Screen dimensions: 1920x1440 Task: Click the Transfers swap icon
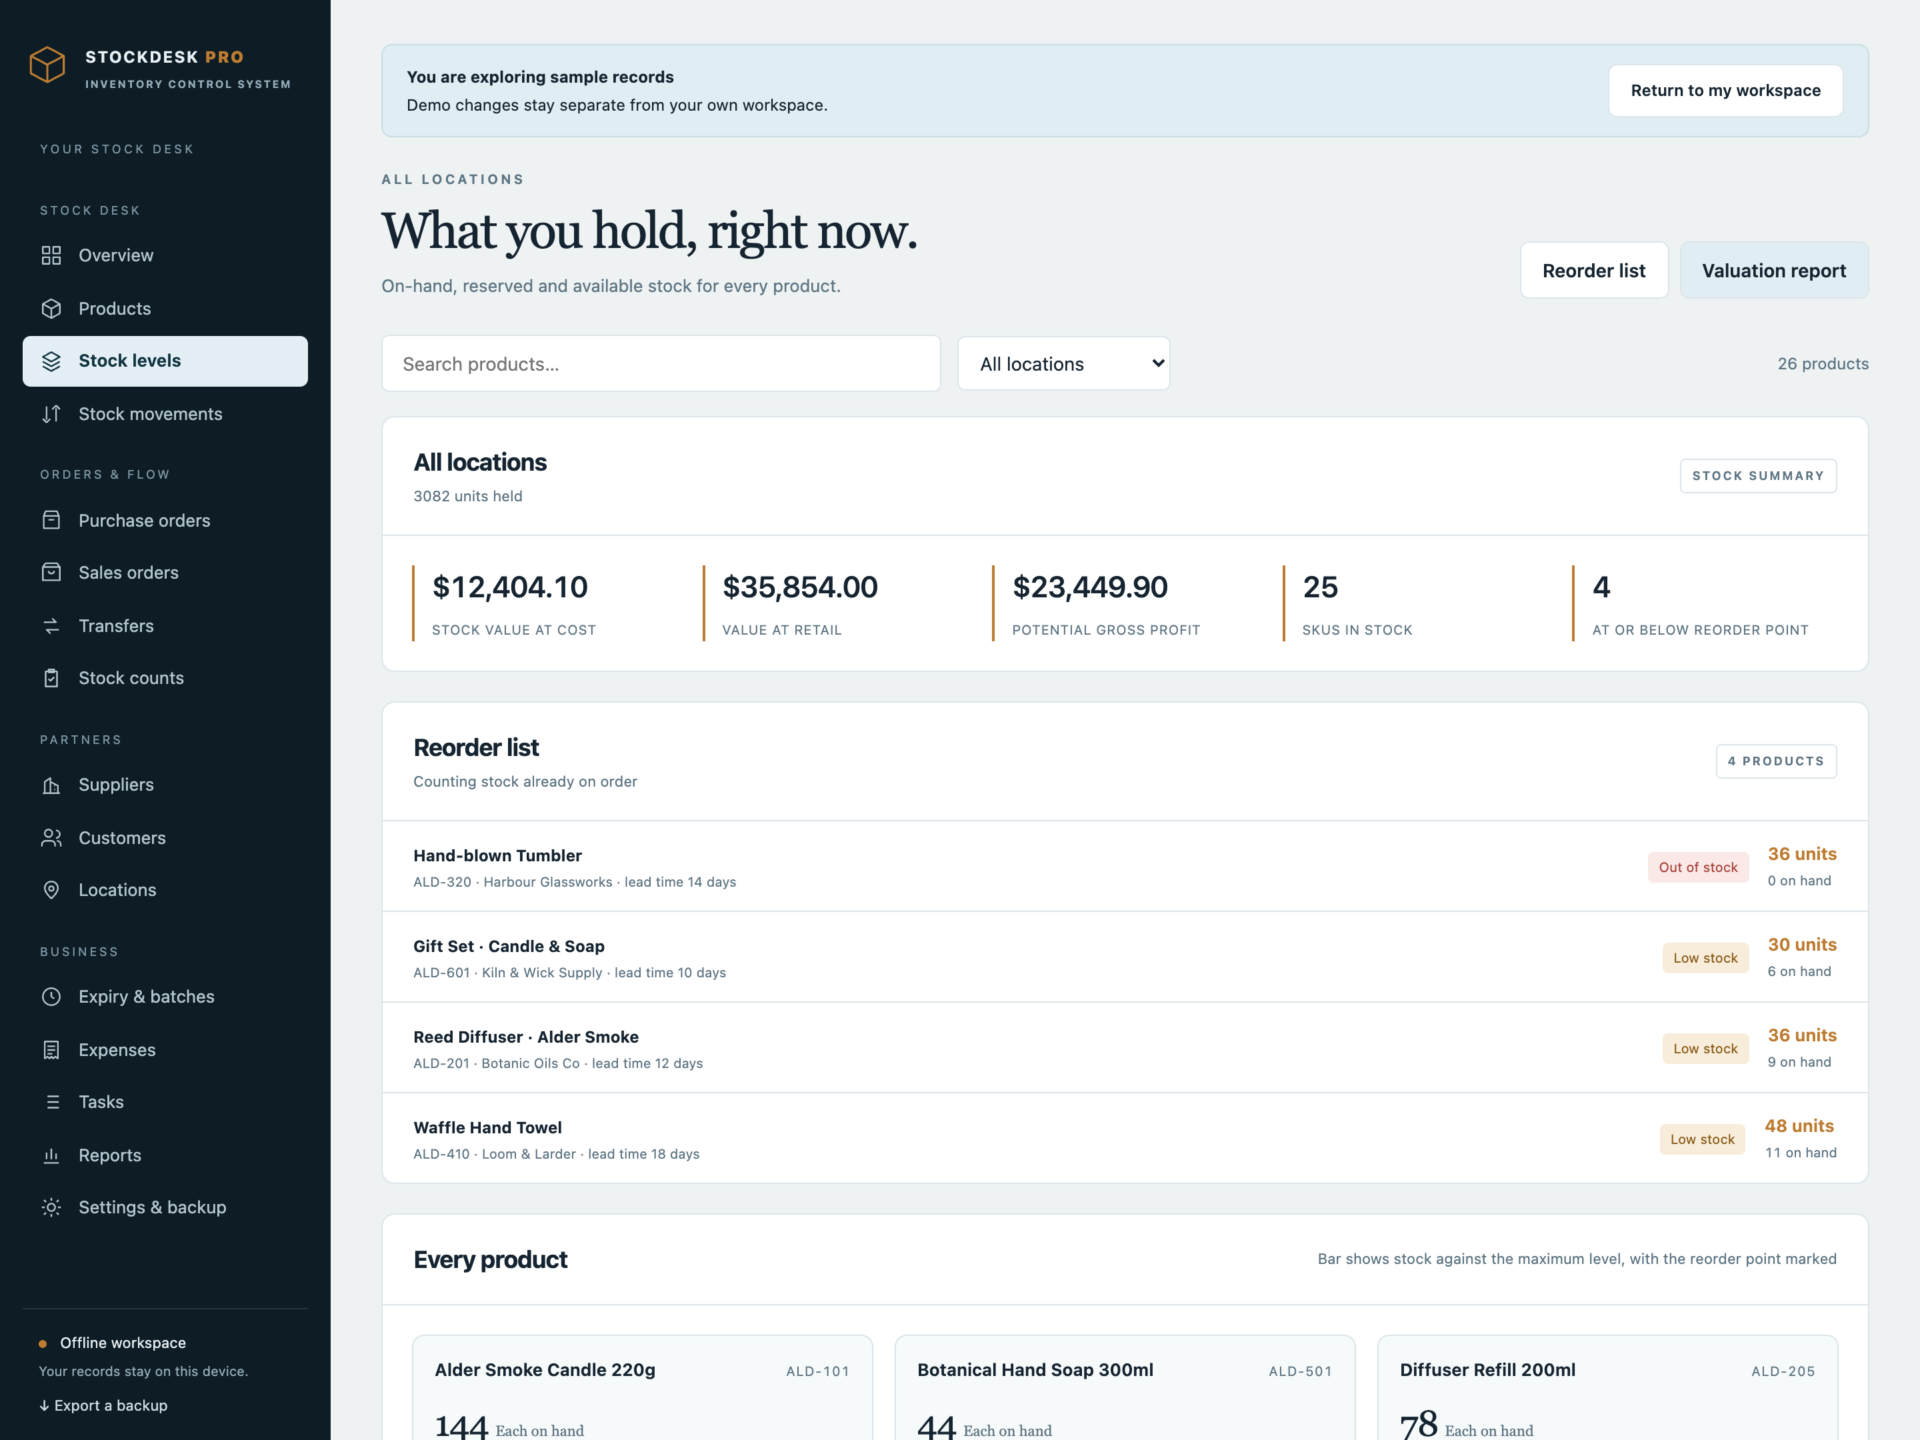(51, 626)
